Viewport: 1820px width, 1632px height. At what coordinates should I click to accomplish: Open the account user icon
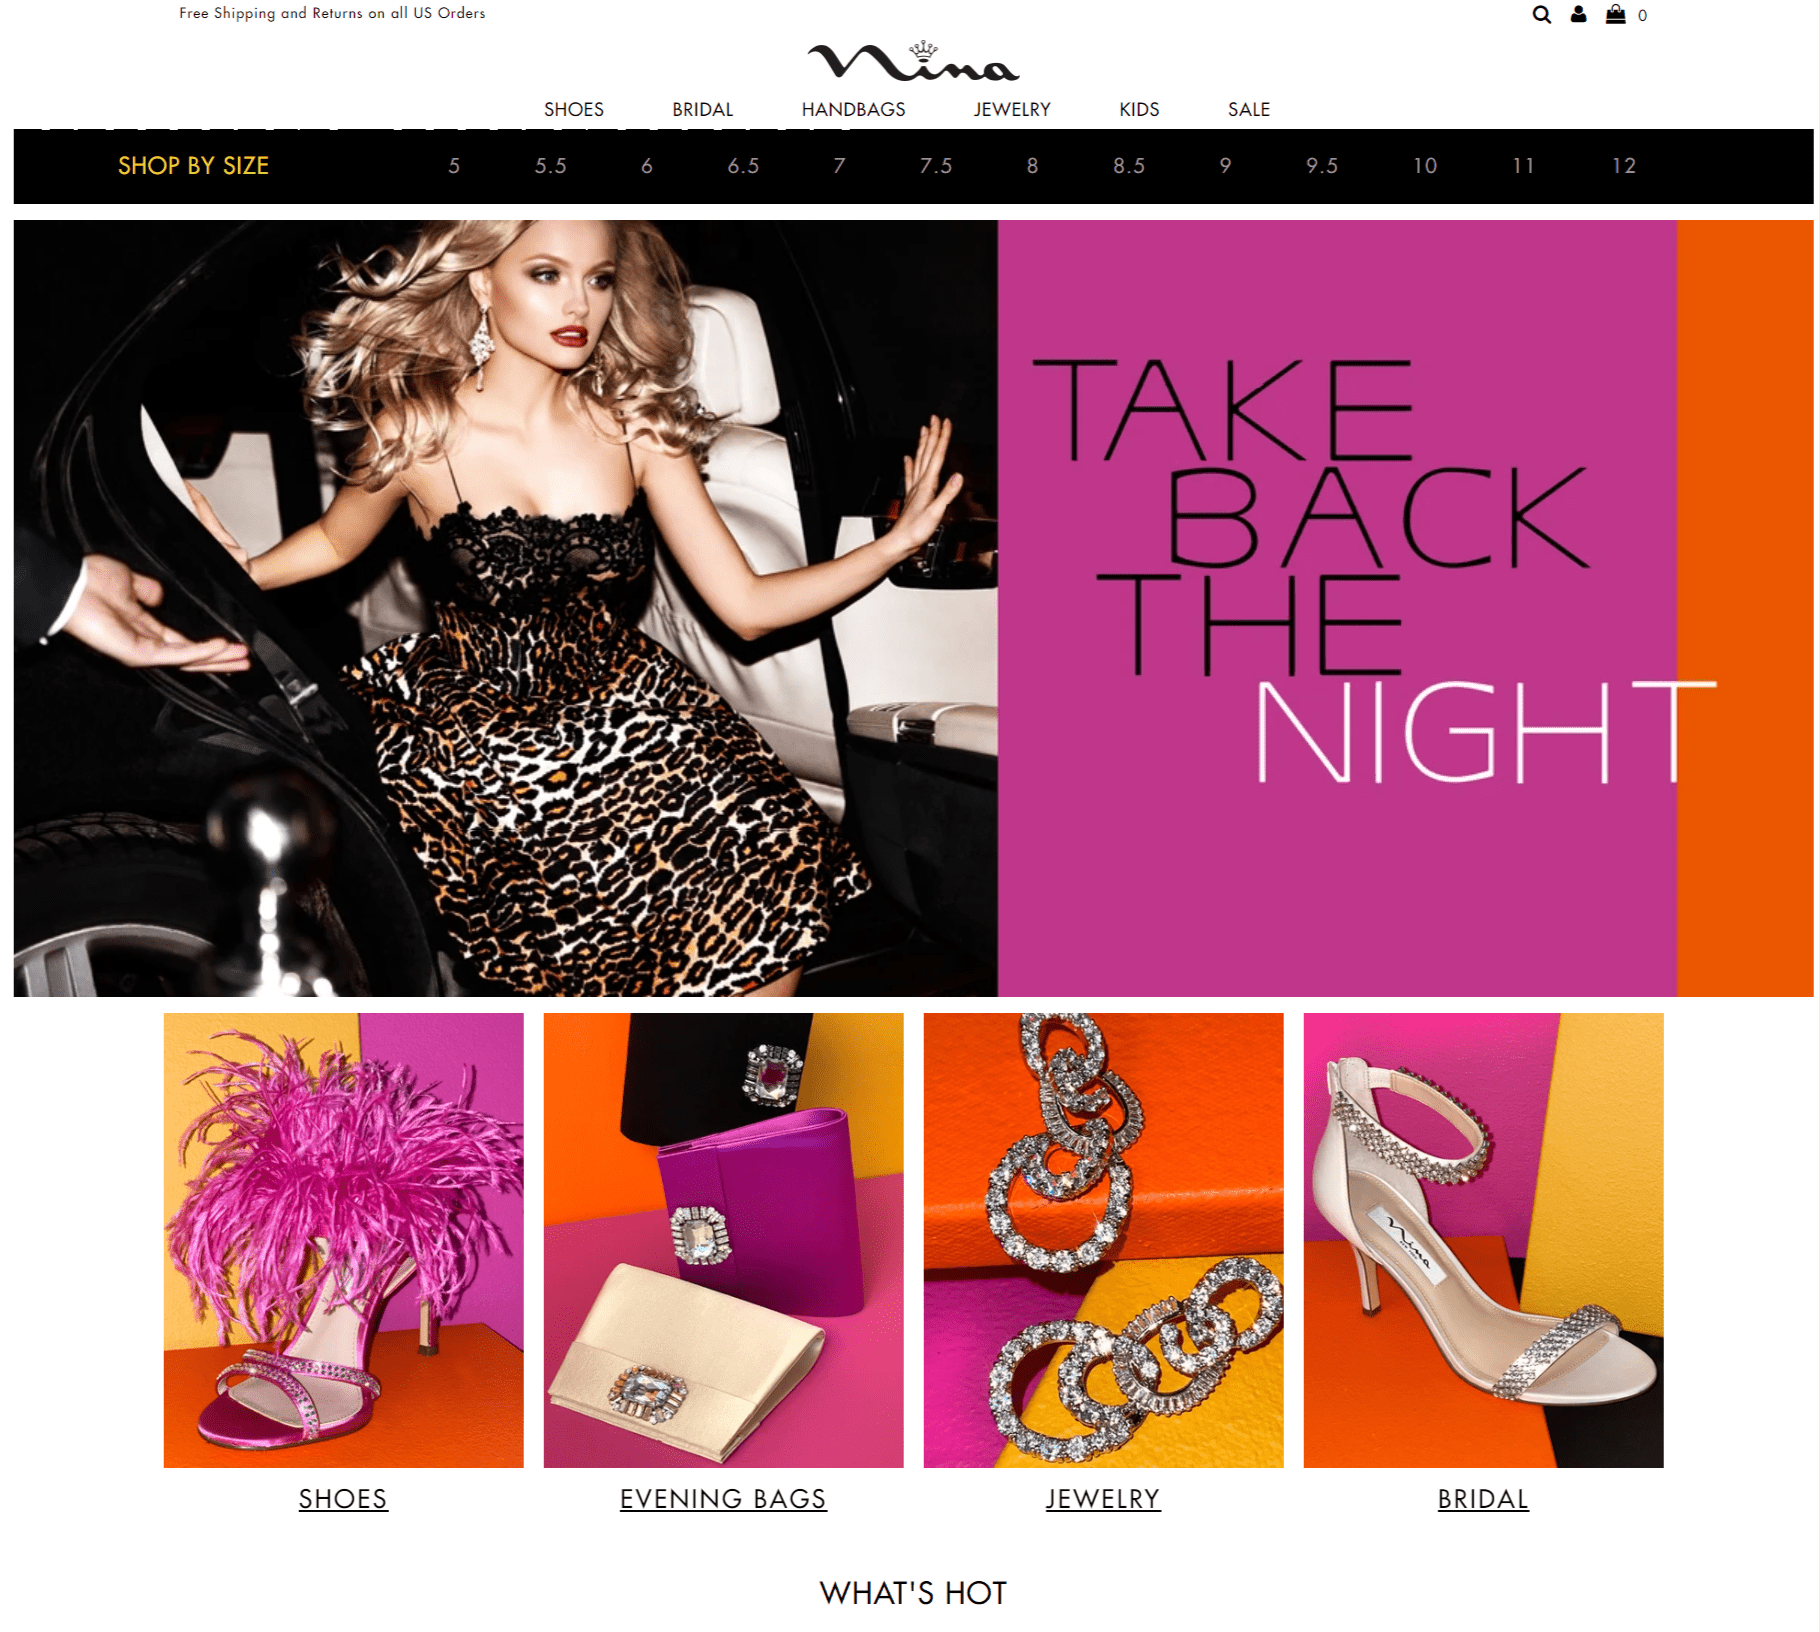[1578, 14]
